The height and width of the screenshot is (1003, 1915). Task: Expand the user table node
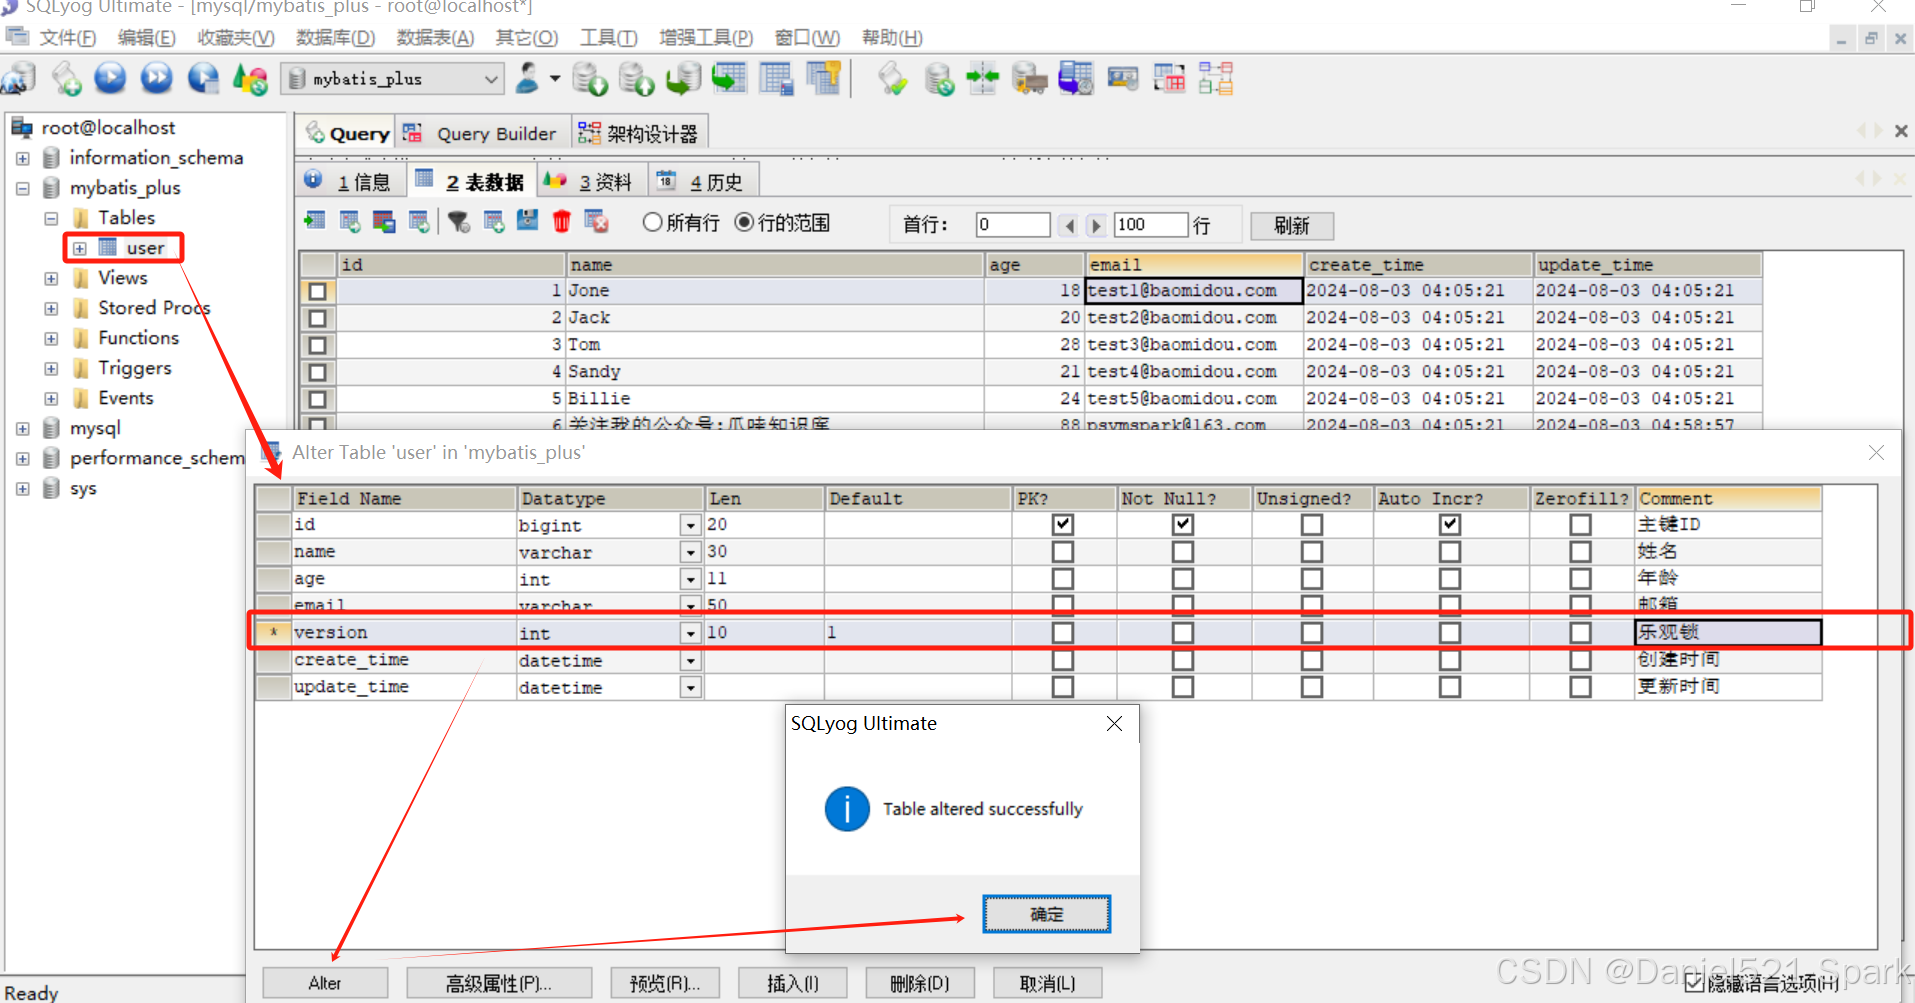[80, 248]
